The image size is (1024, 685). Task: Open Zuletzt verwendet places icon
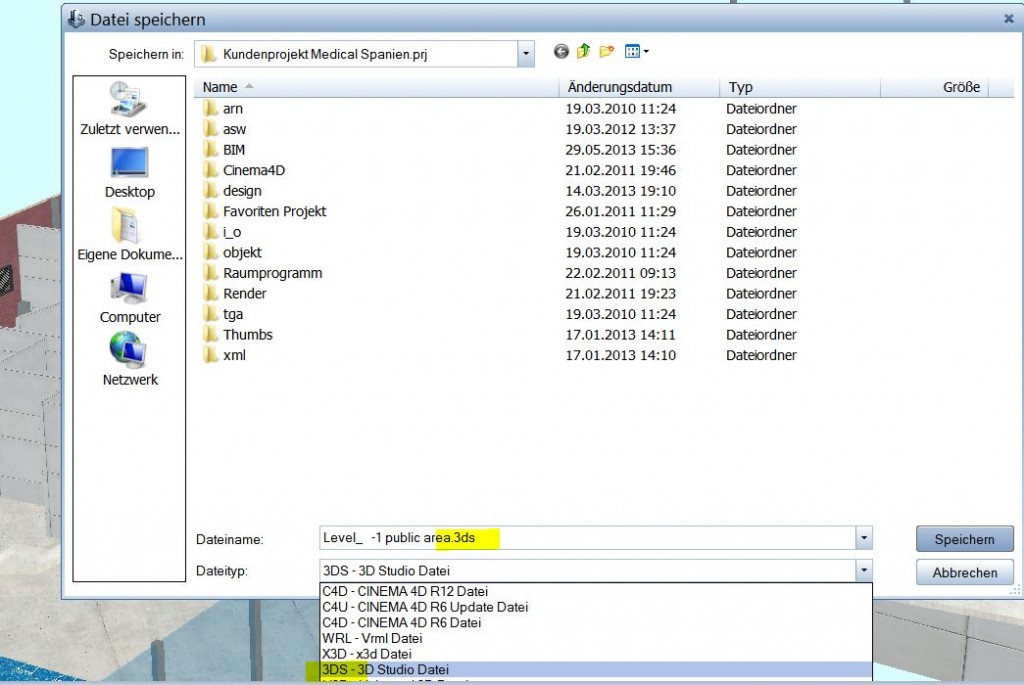(x=130, y=110)
